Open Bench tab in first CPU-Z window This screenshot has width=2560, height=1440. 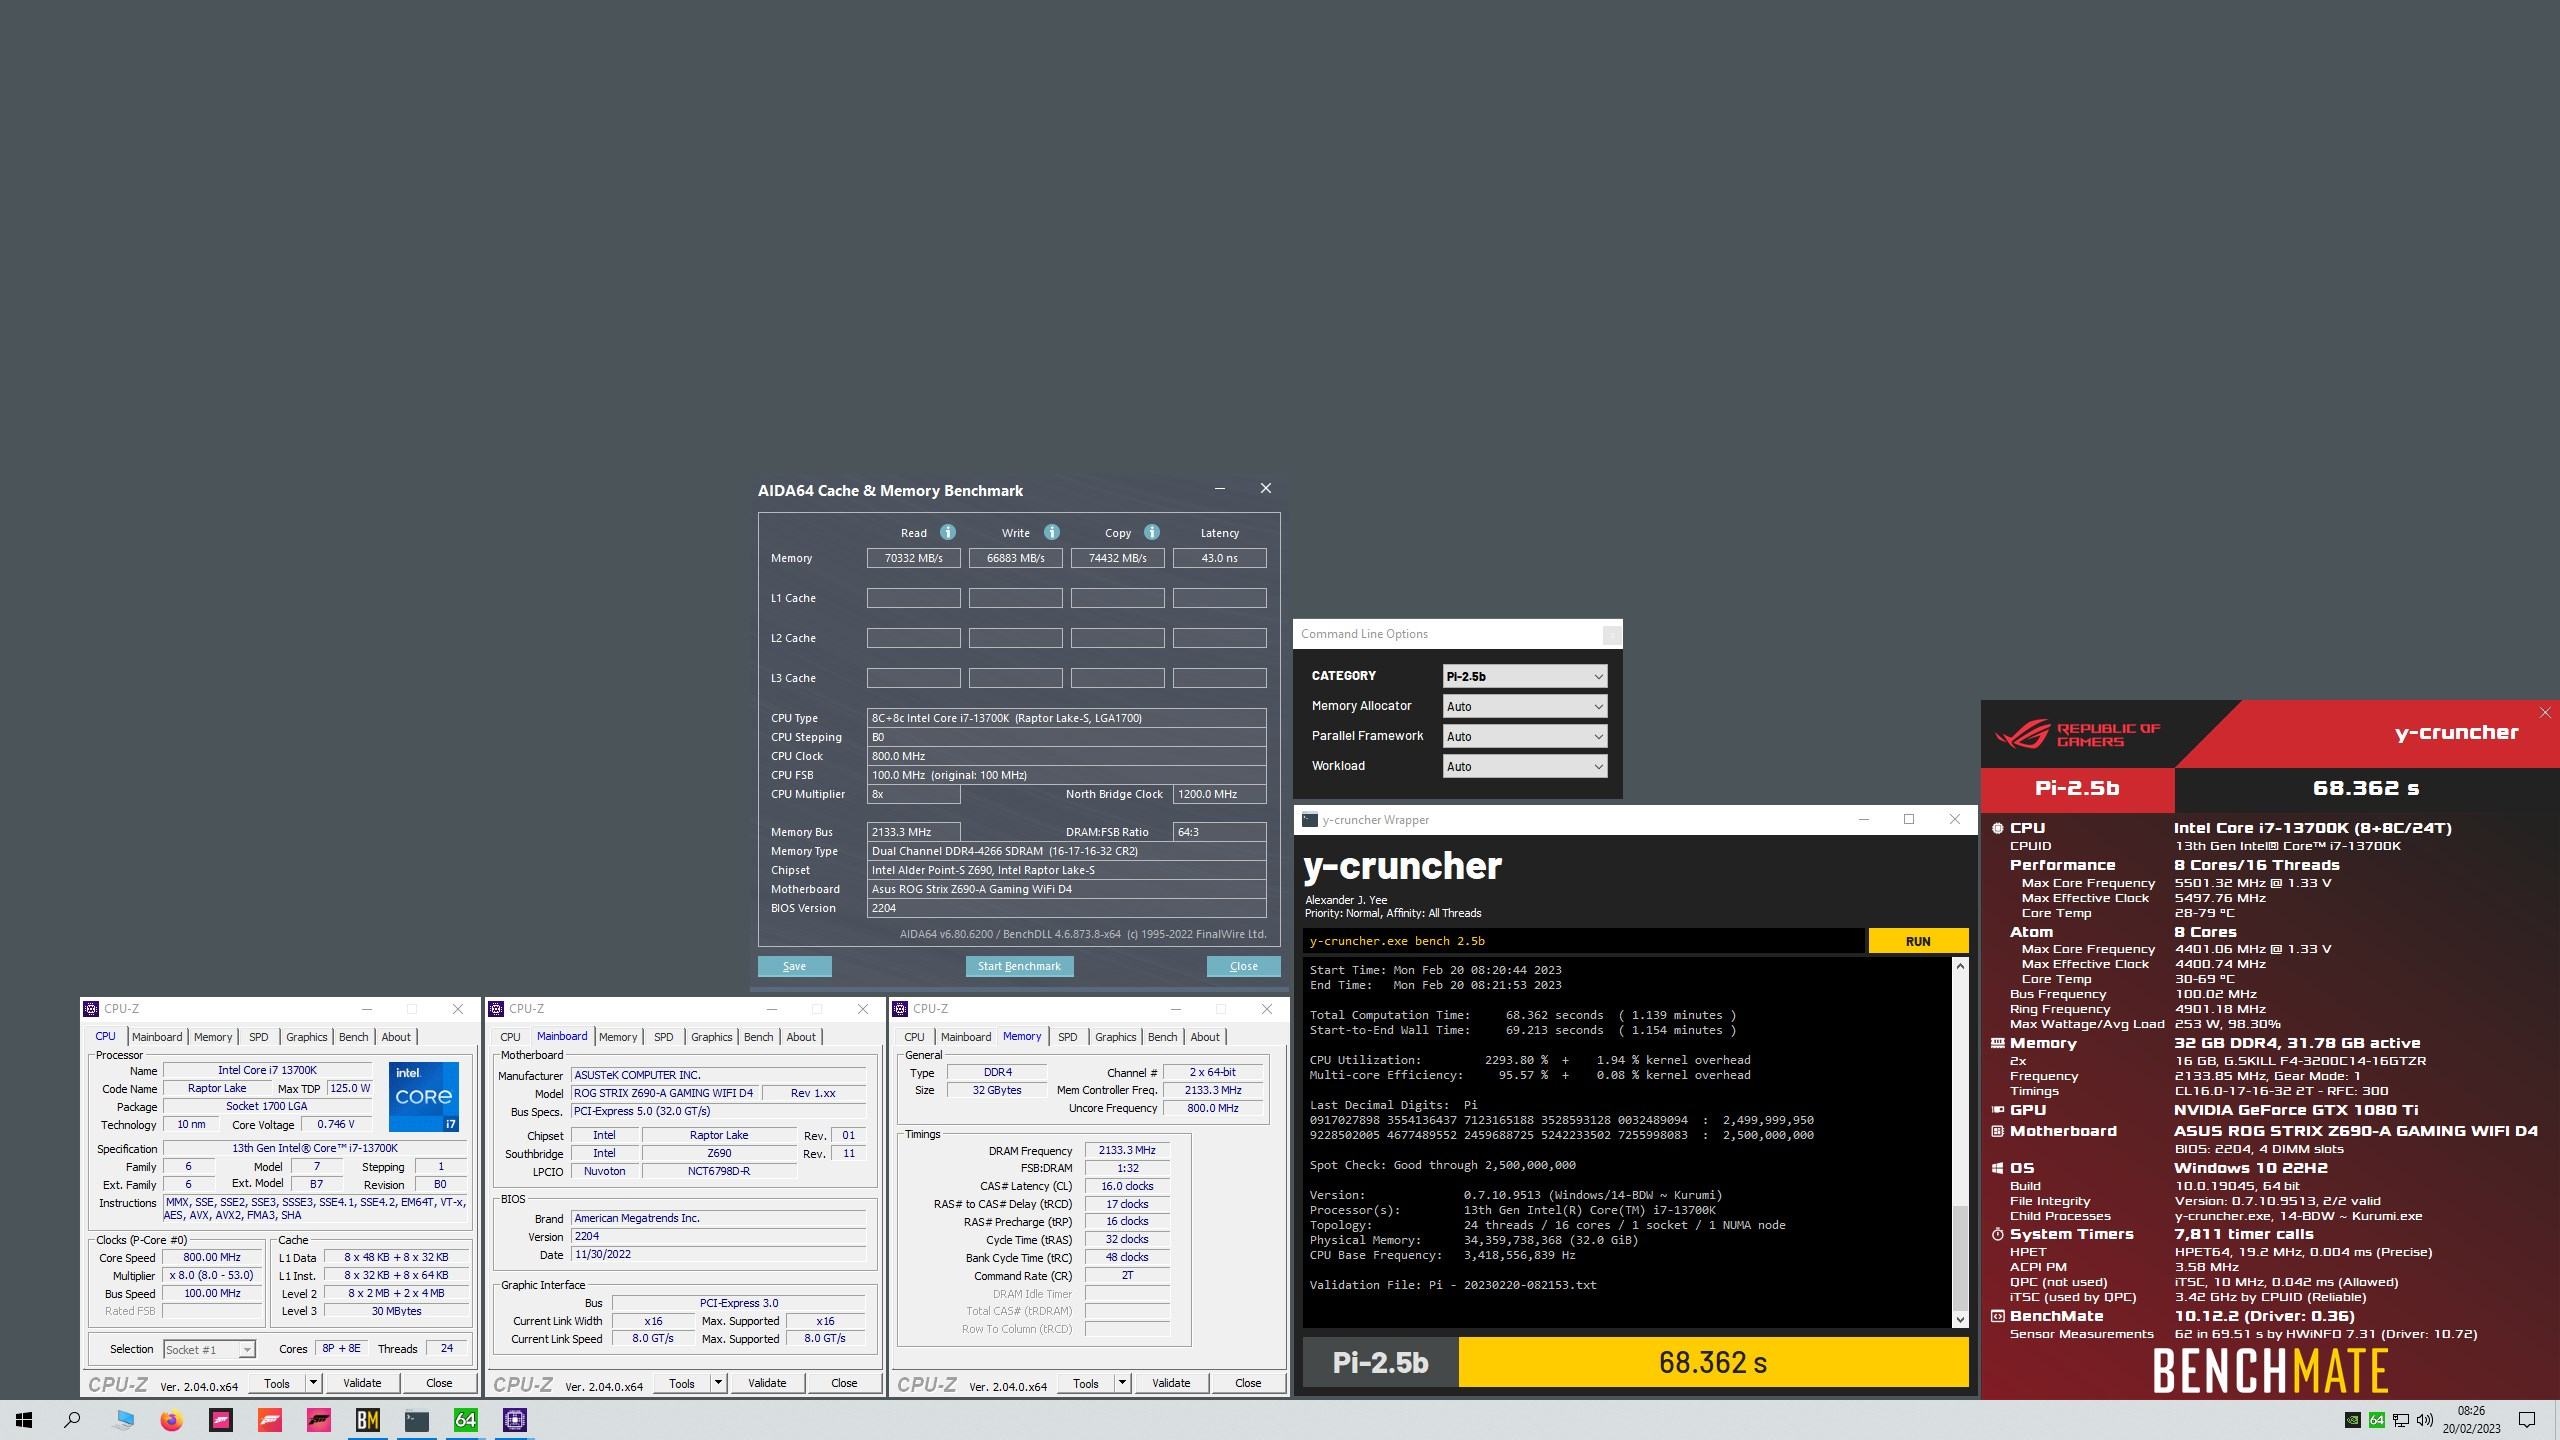point(353,1037)
